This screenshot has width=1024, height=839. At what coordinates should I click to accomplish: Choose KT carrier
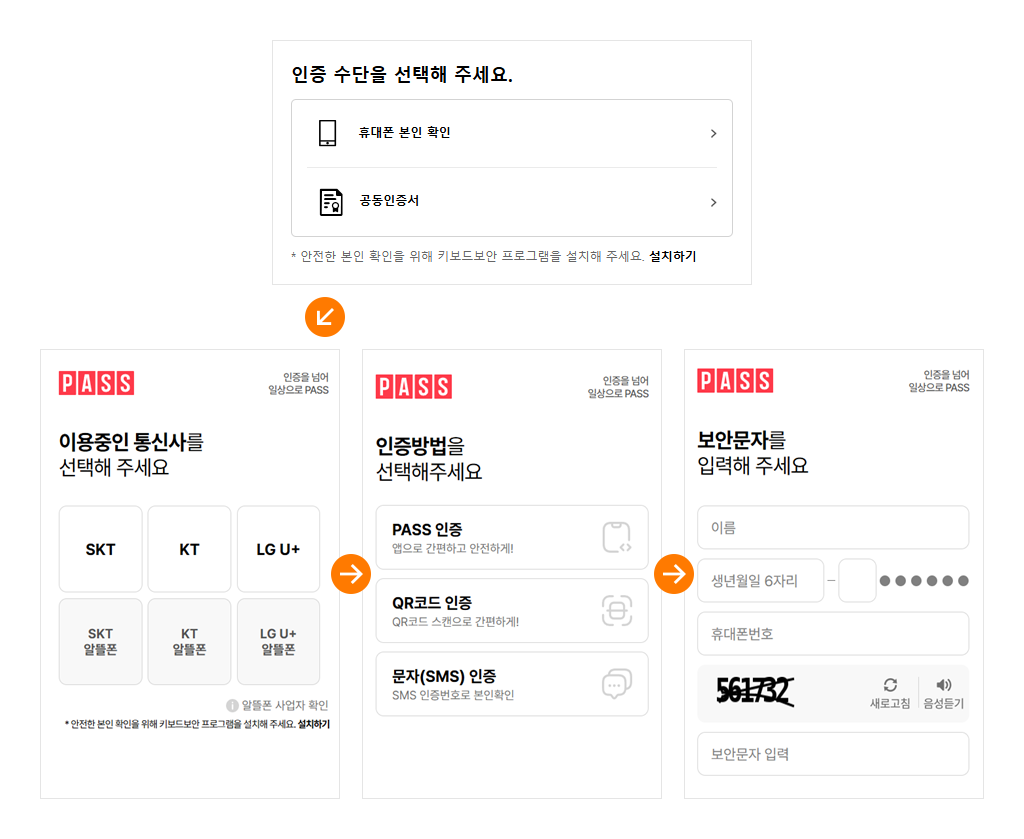189,549
